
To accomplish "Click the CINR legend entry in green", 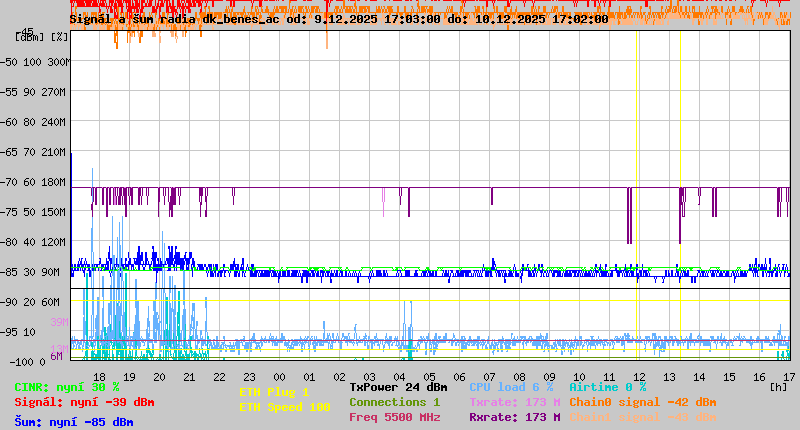I will [x=66, y=387].
